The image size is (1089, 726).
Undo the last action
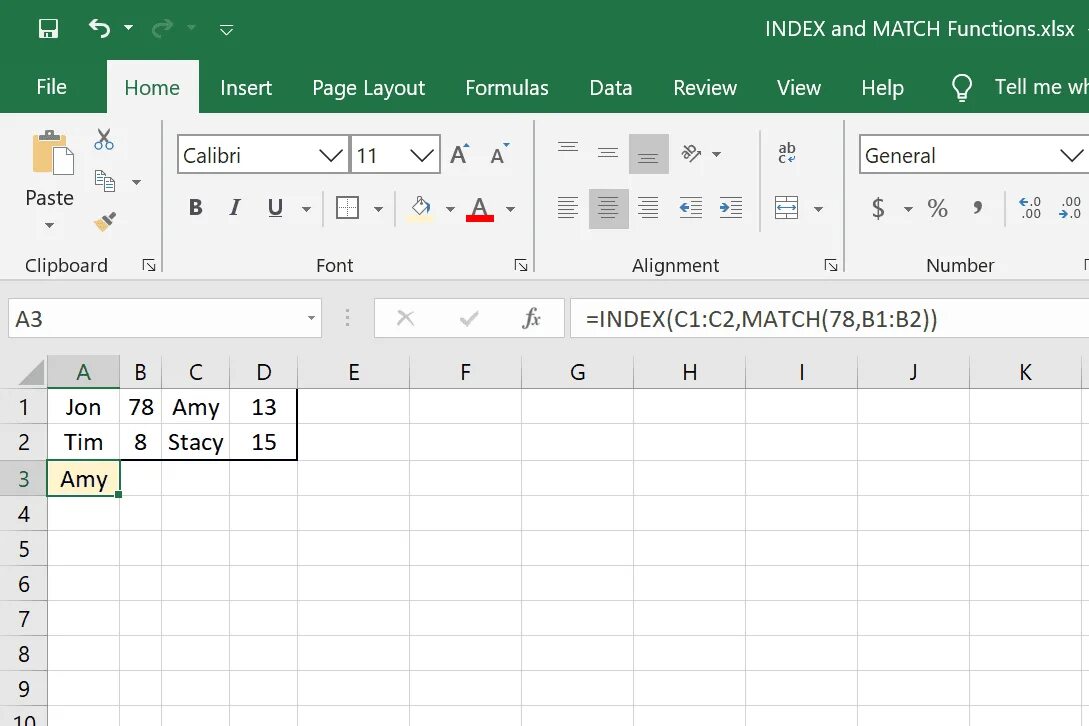pyautogui.click(x=99, y=28)
